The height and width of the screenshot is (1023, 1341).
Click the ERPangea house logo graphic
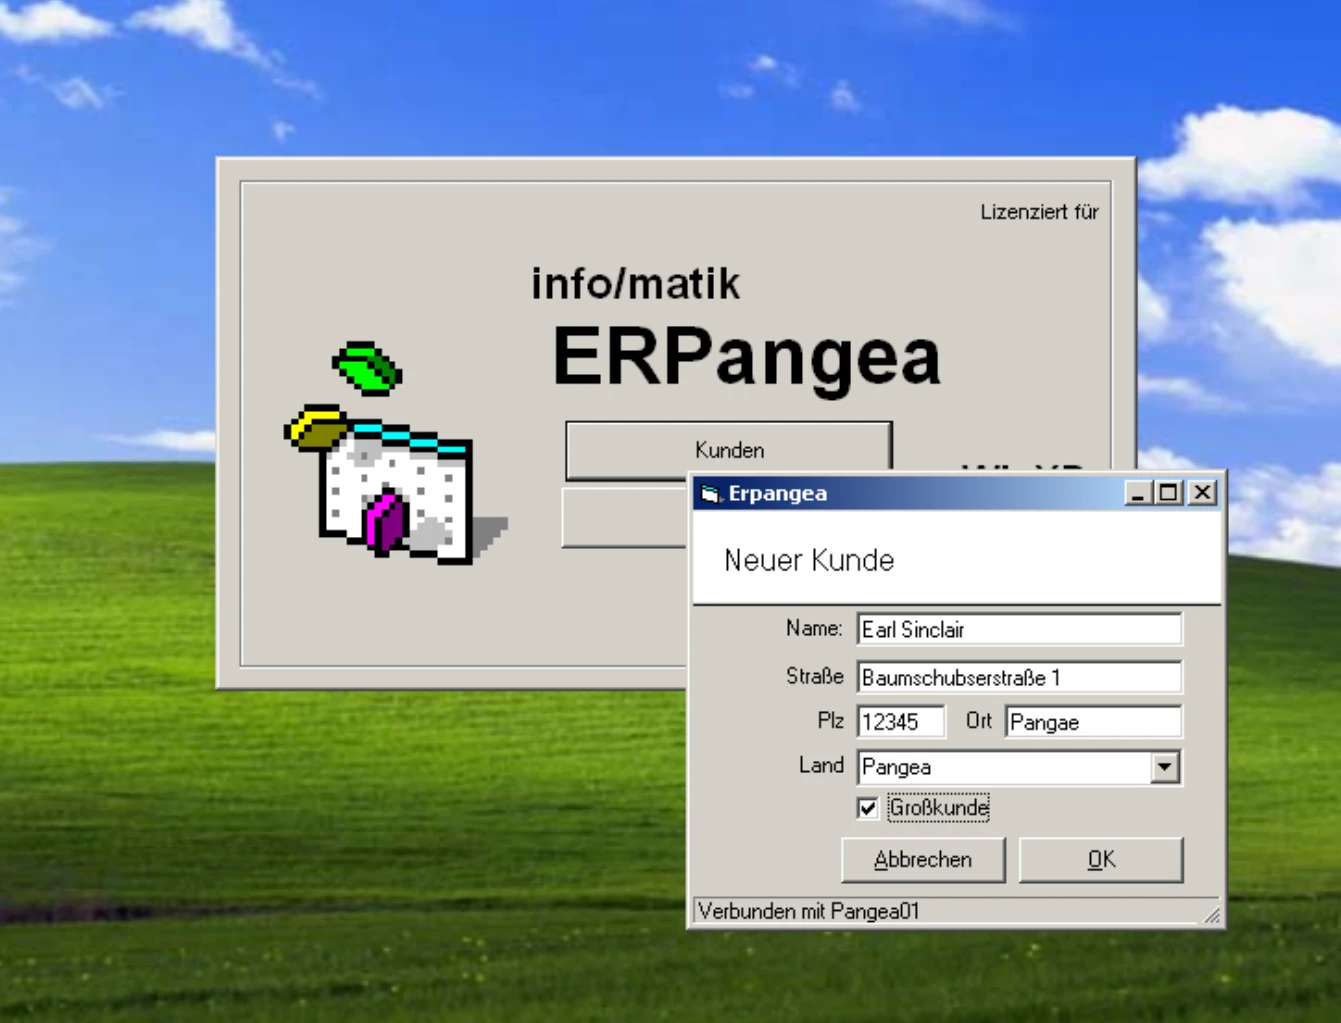point(397,453)
